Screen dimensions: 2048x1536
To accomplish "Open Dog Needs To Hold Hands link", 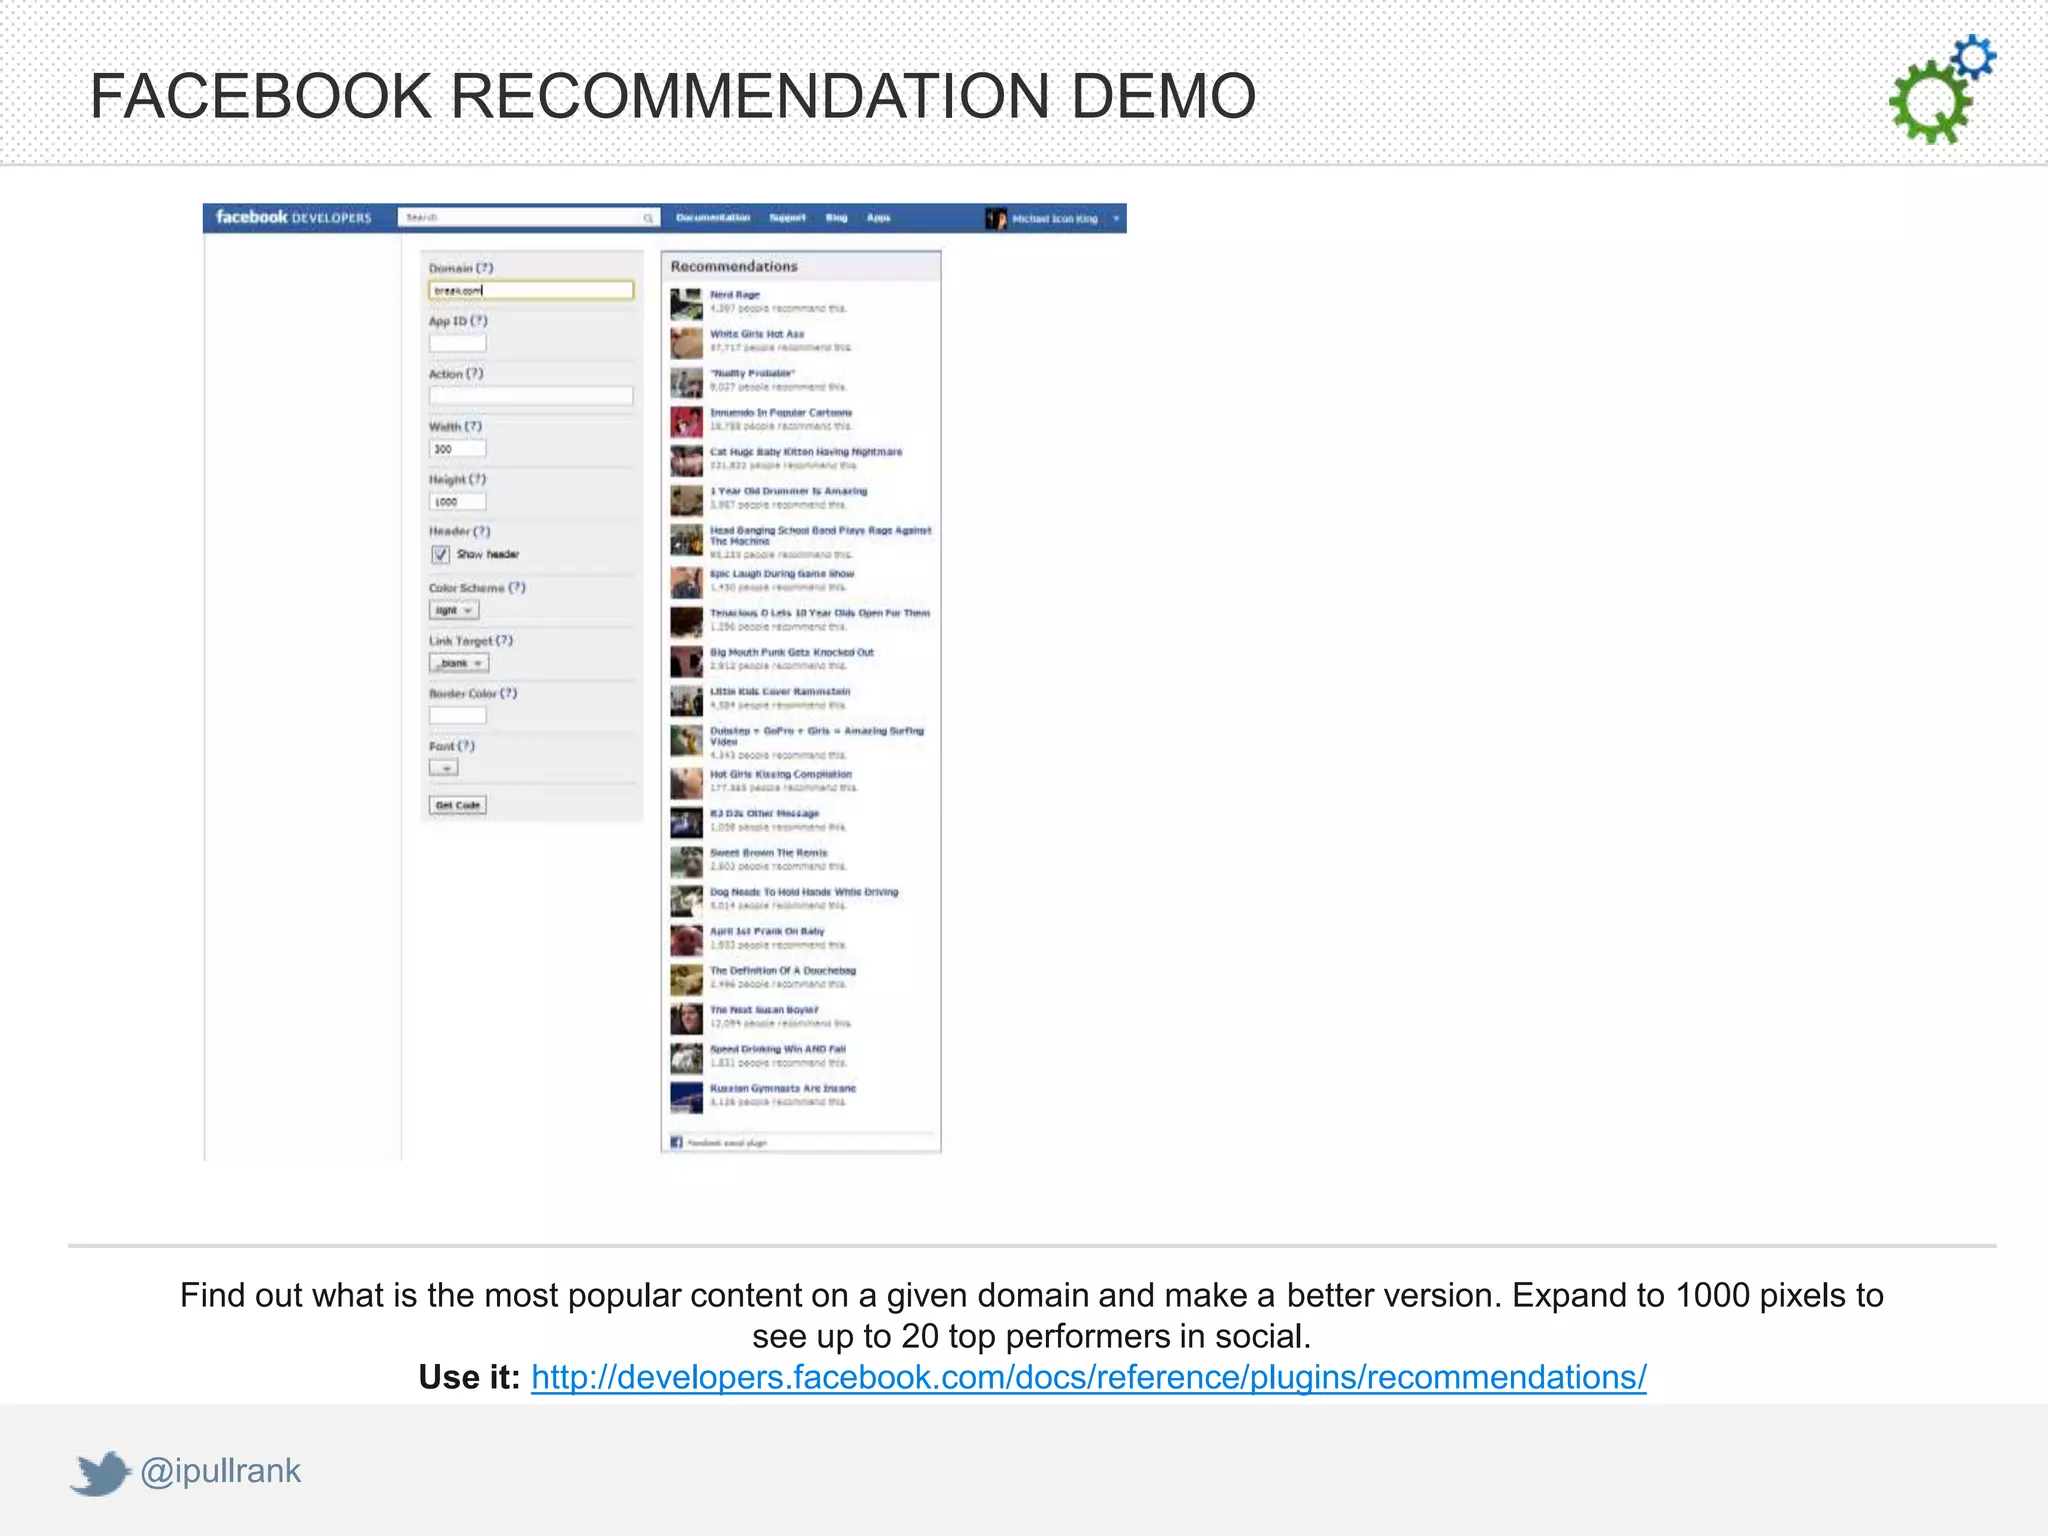I will pos(804,892).
